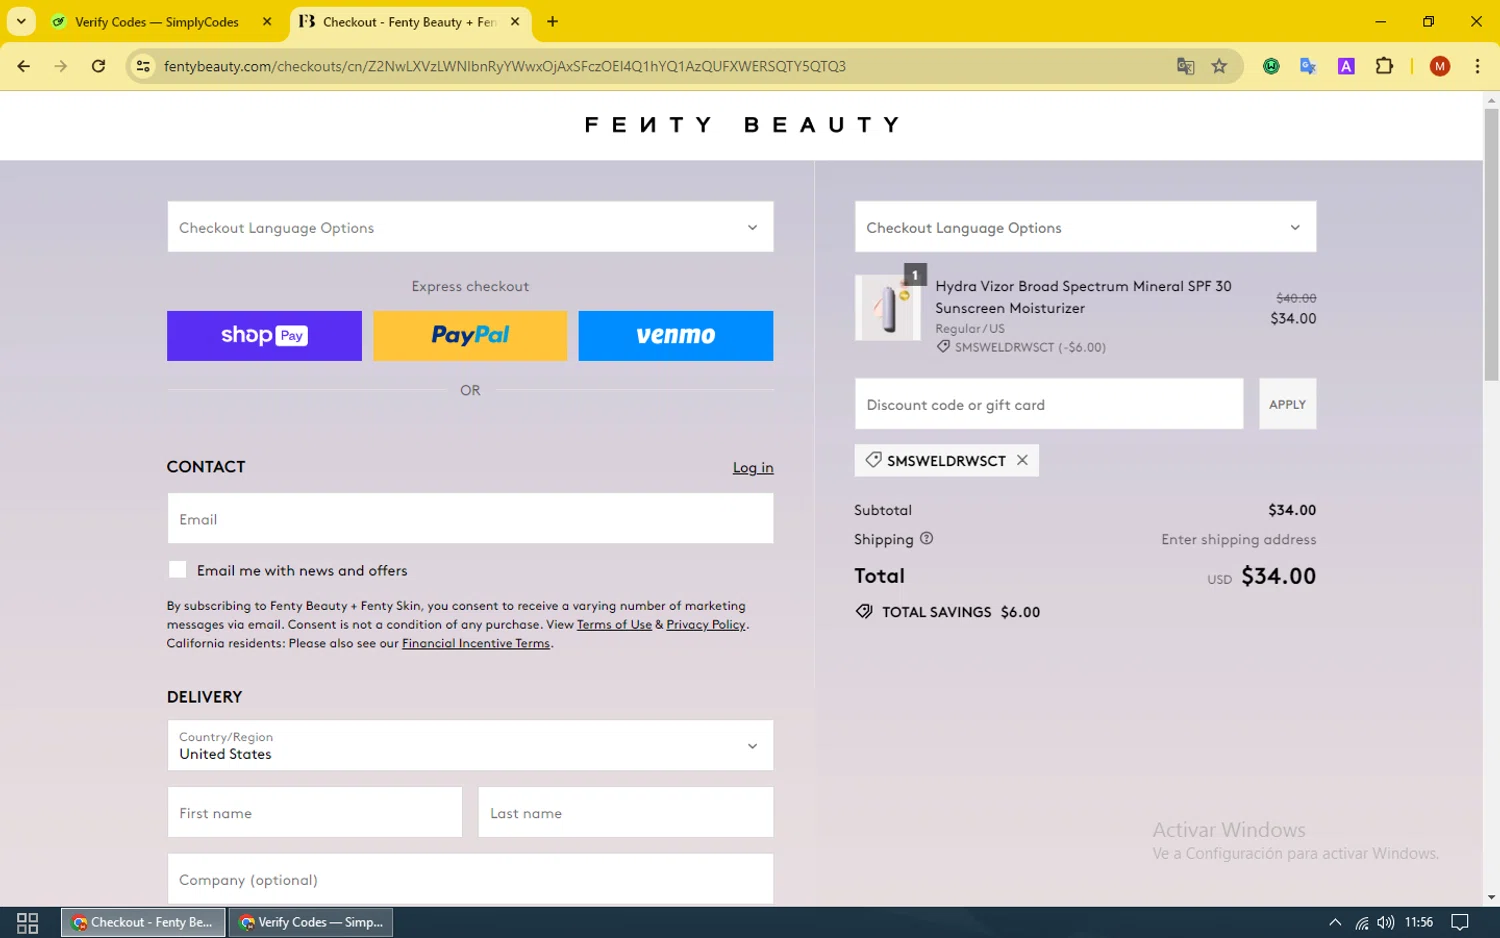Expand left Checkout Language Options dropdown
The width and height of the screenshot is (1500, 938).
click(470, 227)
